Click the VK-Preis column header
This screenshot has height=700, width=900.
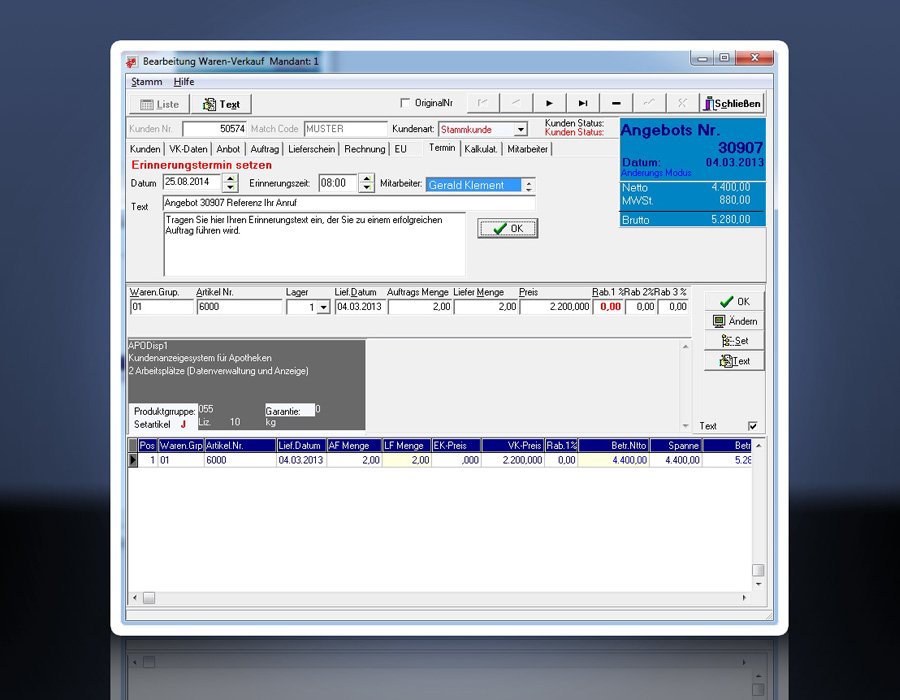pyautogui.click(x=513, y=445)
